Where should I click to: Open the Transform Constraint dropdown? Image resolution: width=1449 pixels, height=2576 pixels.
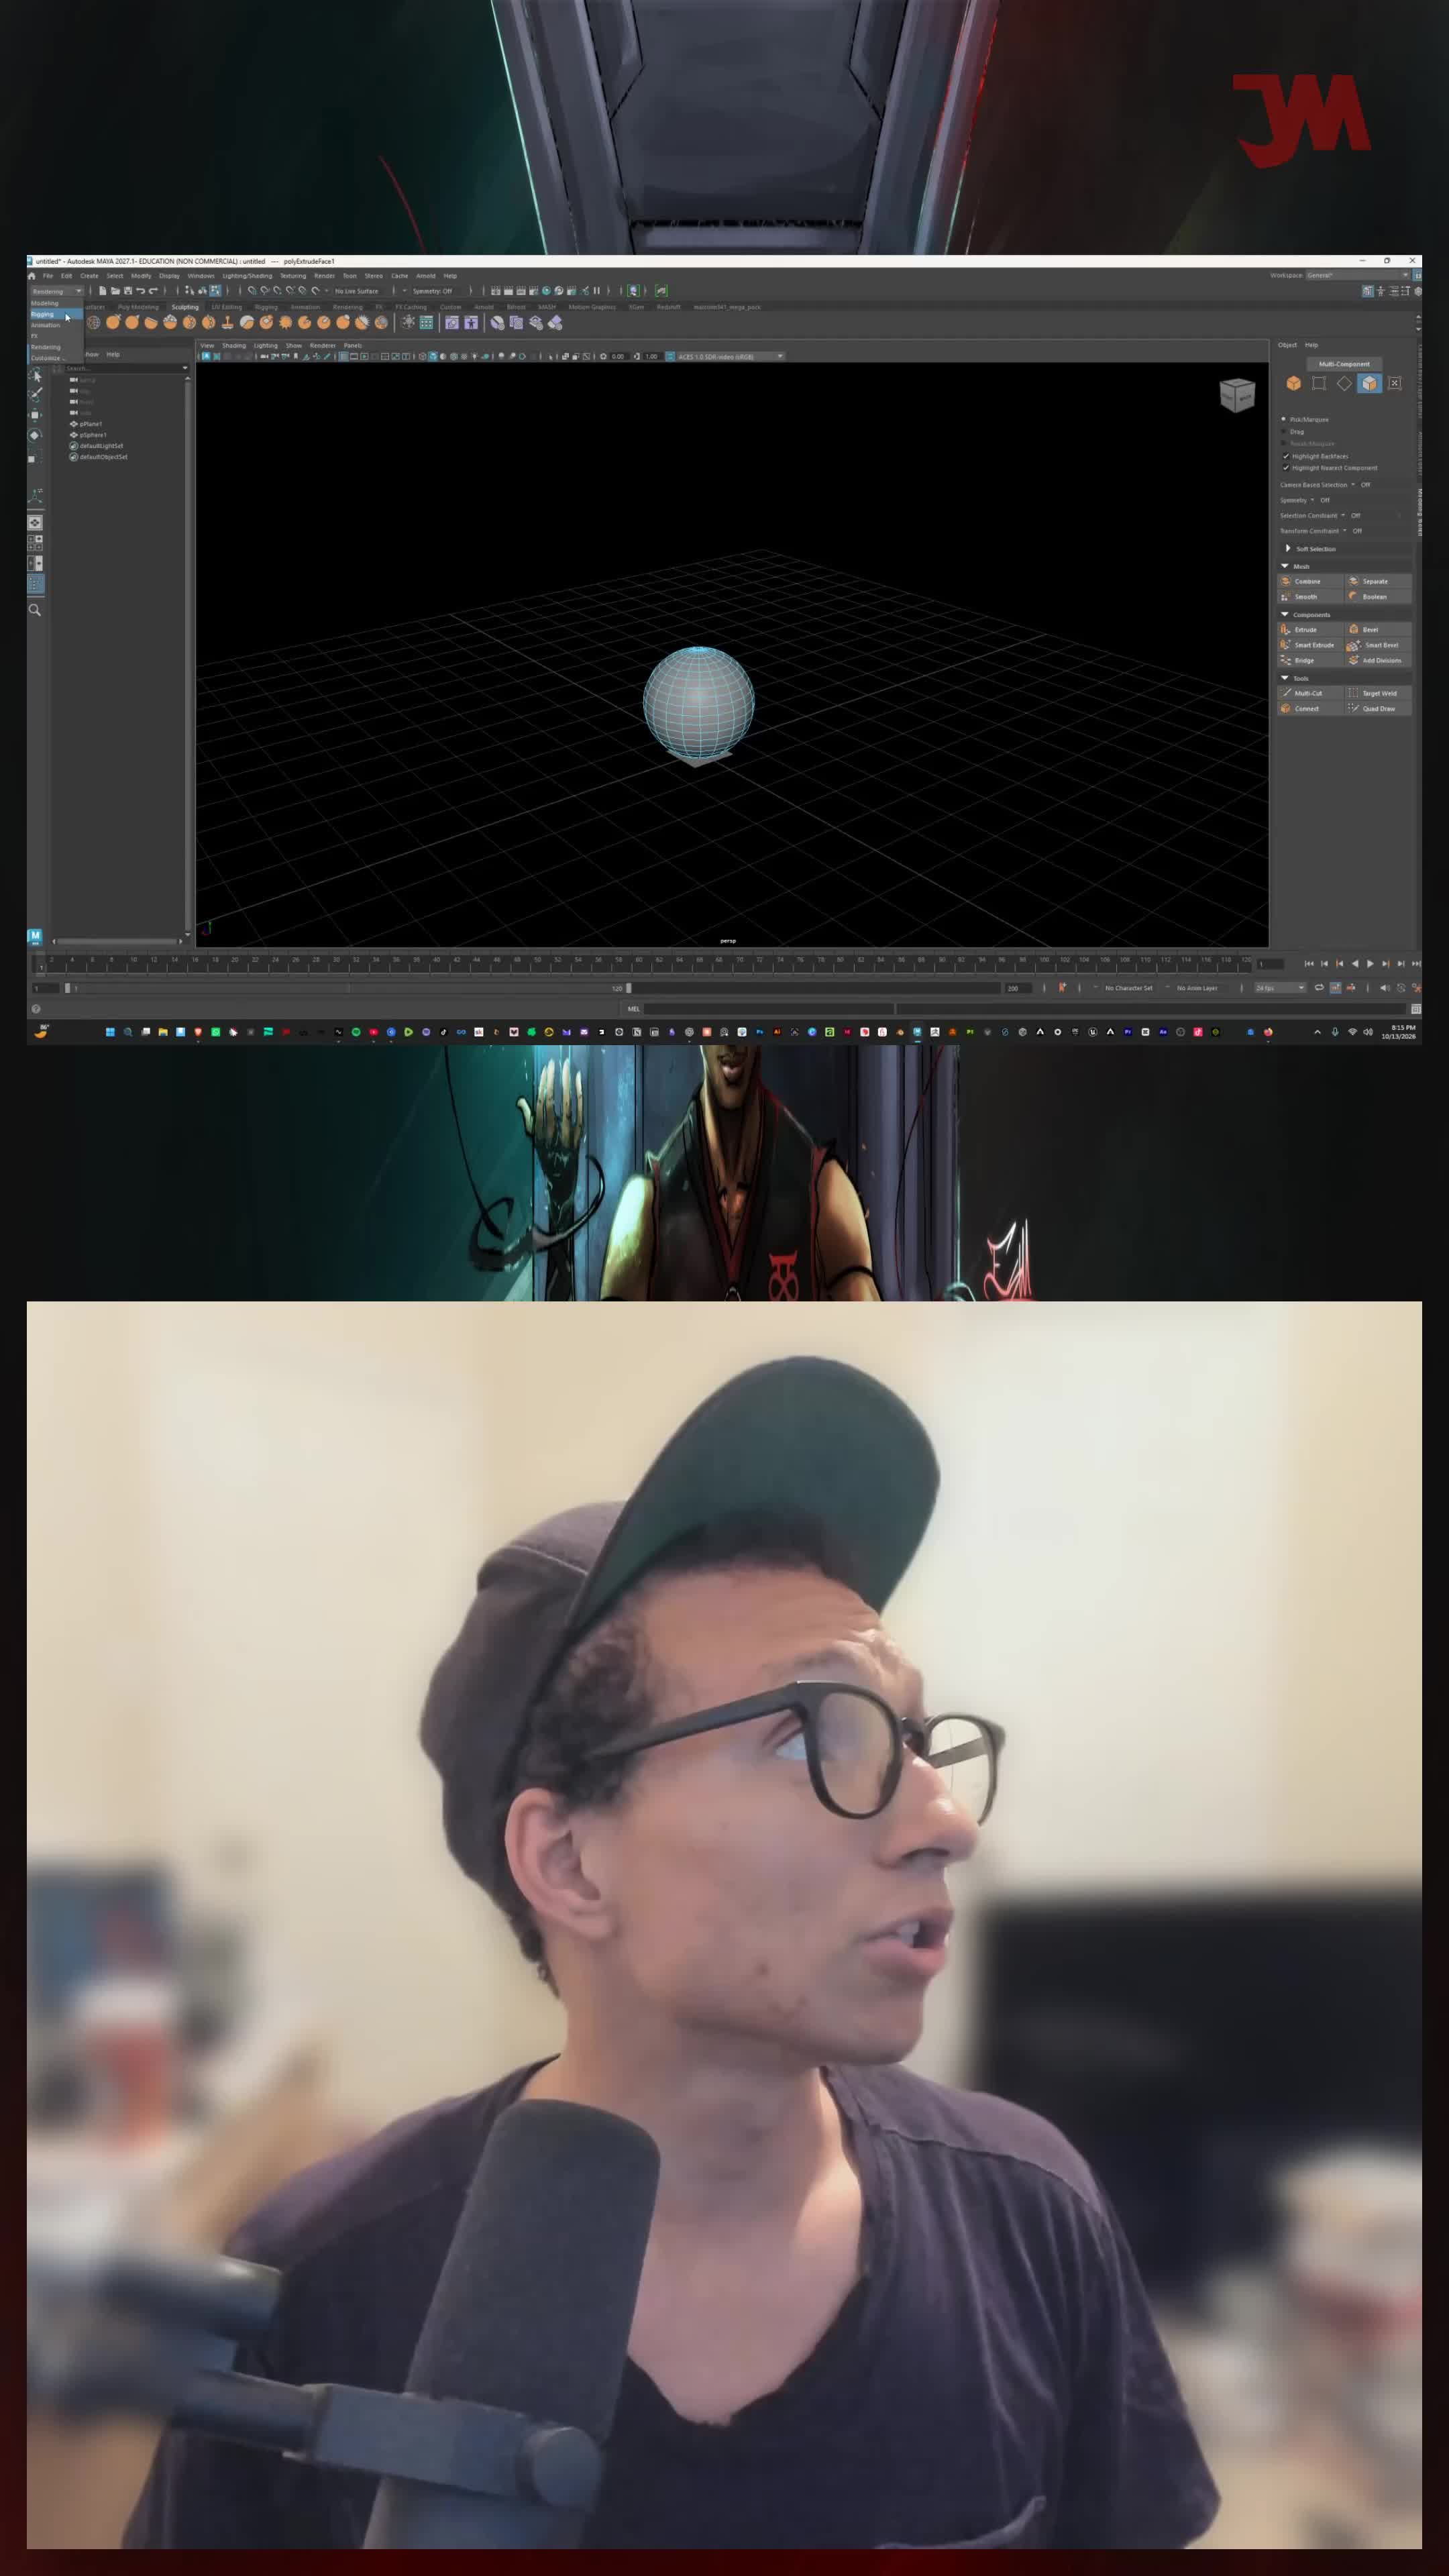(1345, 531)
